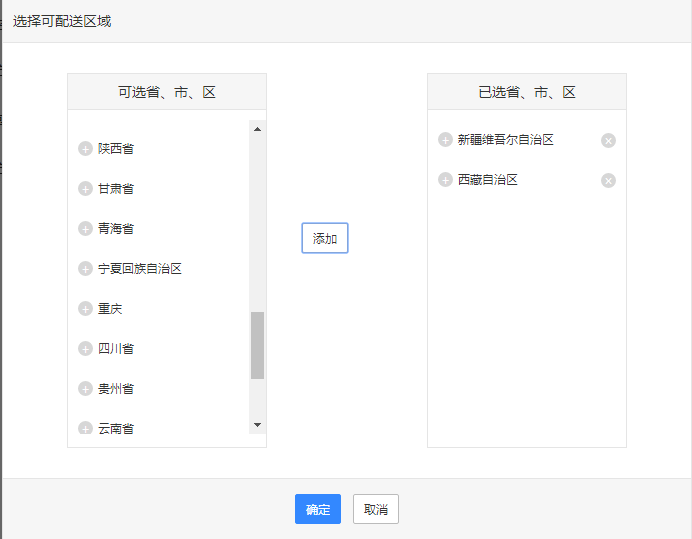
Task: Click plus icon beside 宁夏回族自治区
Action: [x=85, y=269]
